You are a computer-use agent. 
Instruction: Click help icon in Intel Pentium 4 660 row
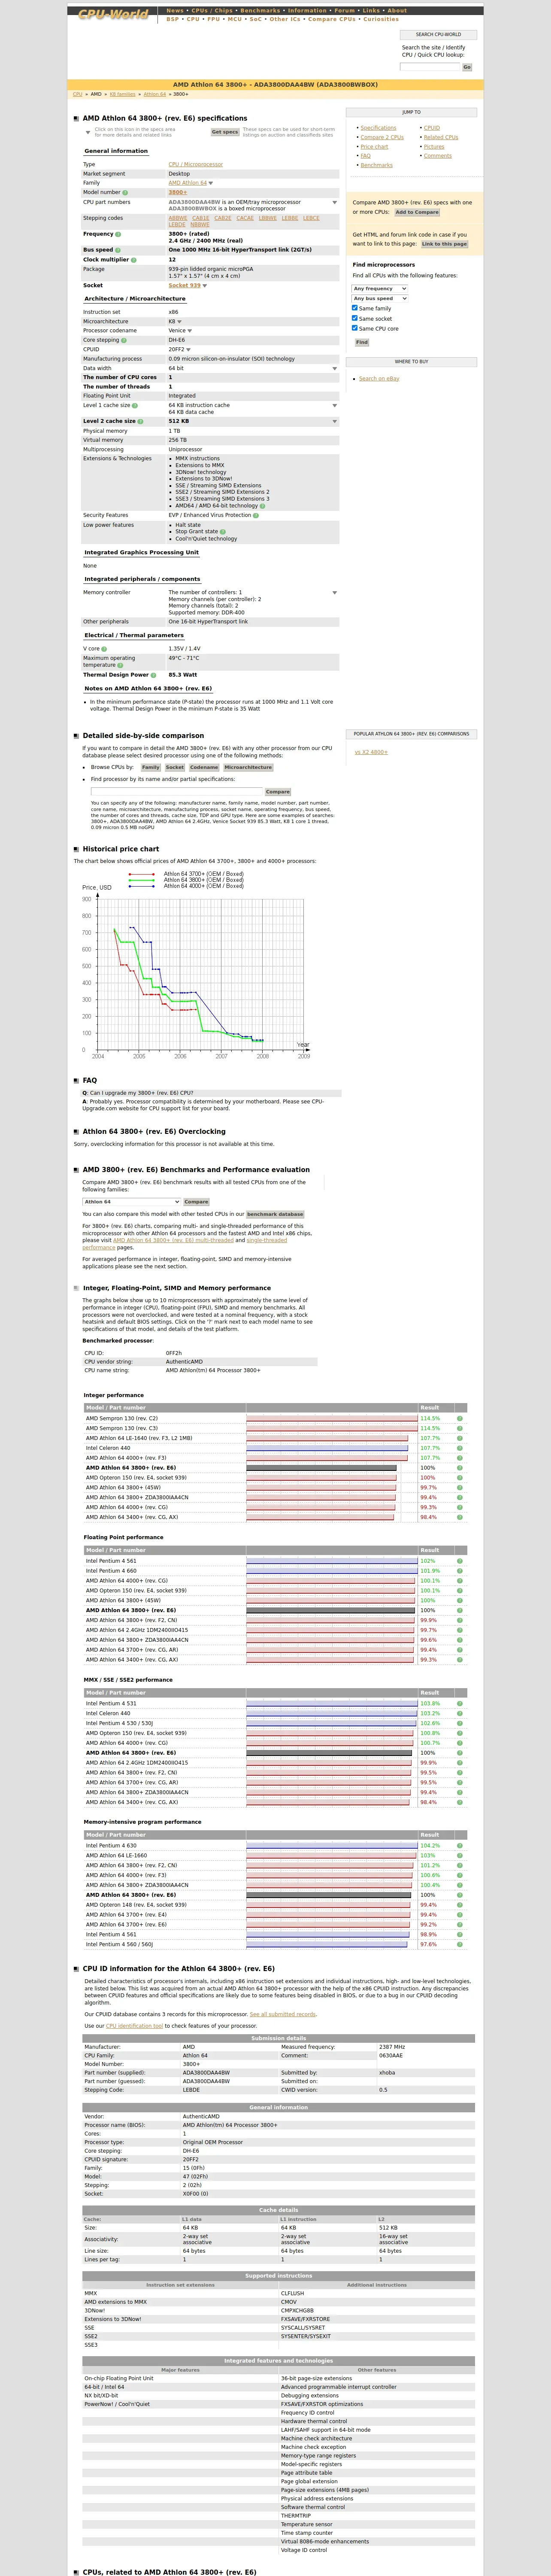tap(460, 1571)
